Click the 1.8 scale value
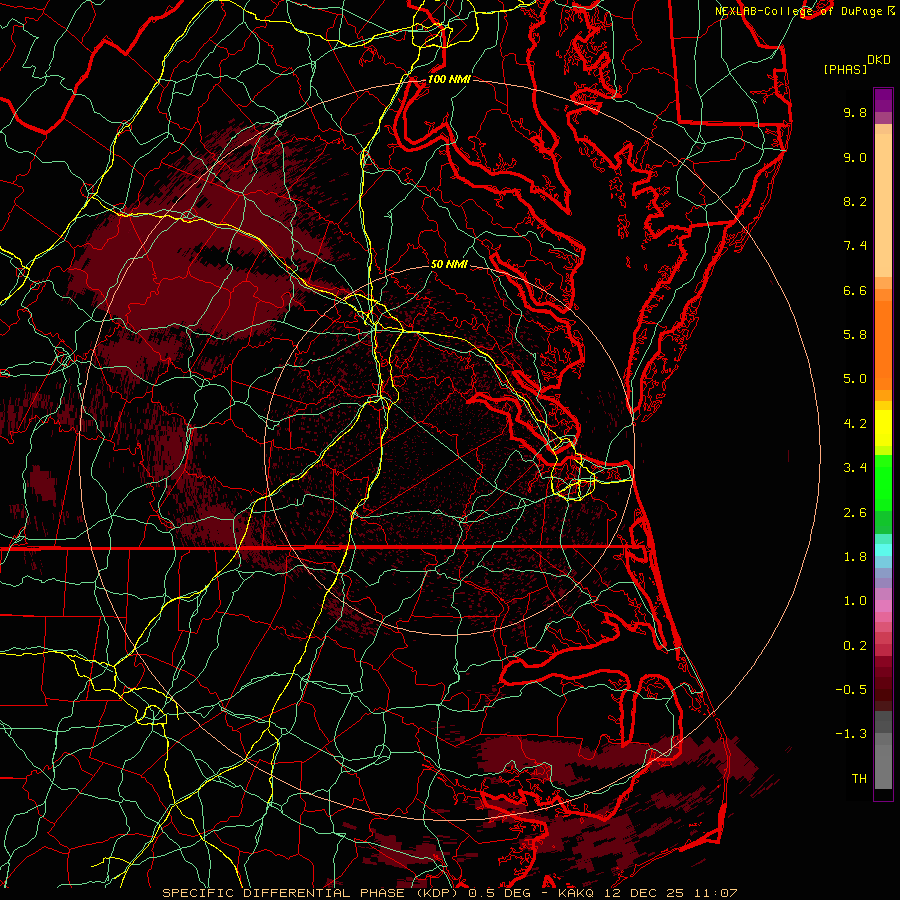 pyautogui.click(x=855, y=557)
